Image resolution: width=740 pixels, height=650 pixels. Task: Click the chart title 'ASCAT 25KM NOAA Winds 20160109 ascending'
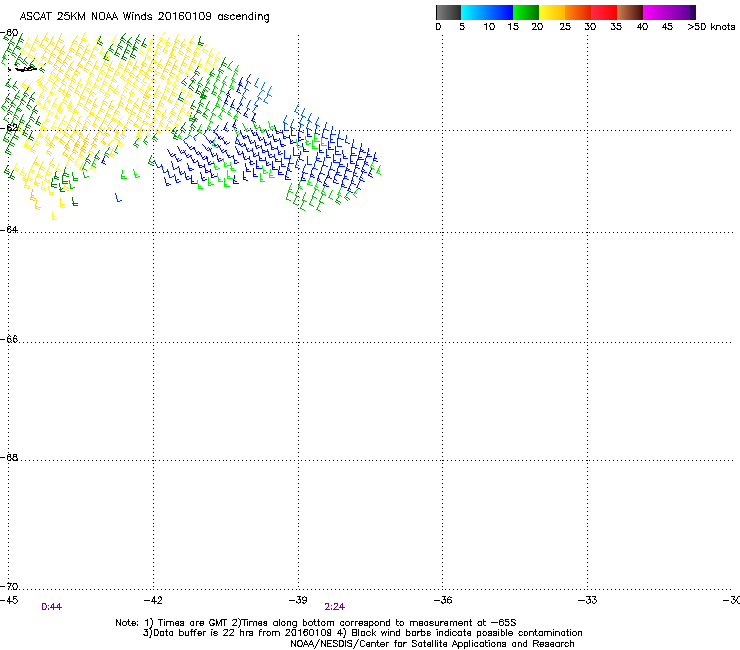pyautogui.click(x=144, y=17)
